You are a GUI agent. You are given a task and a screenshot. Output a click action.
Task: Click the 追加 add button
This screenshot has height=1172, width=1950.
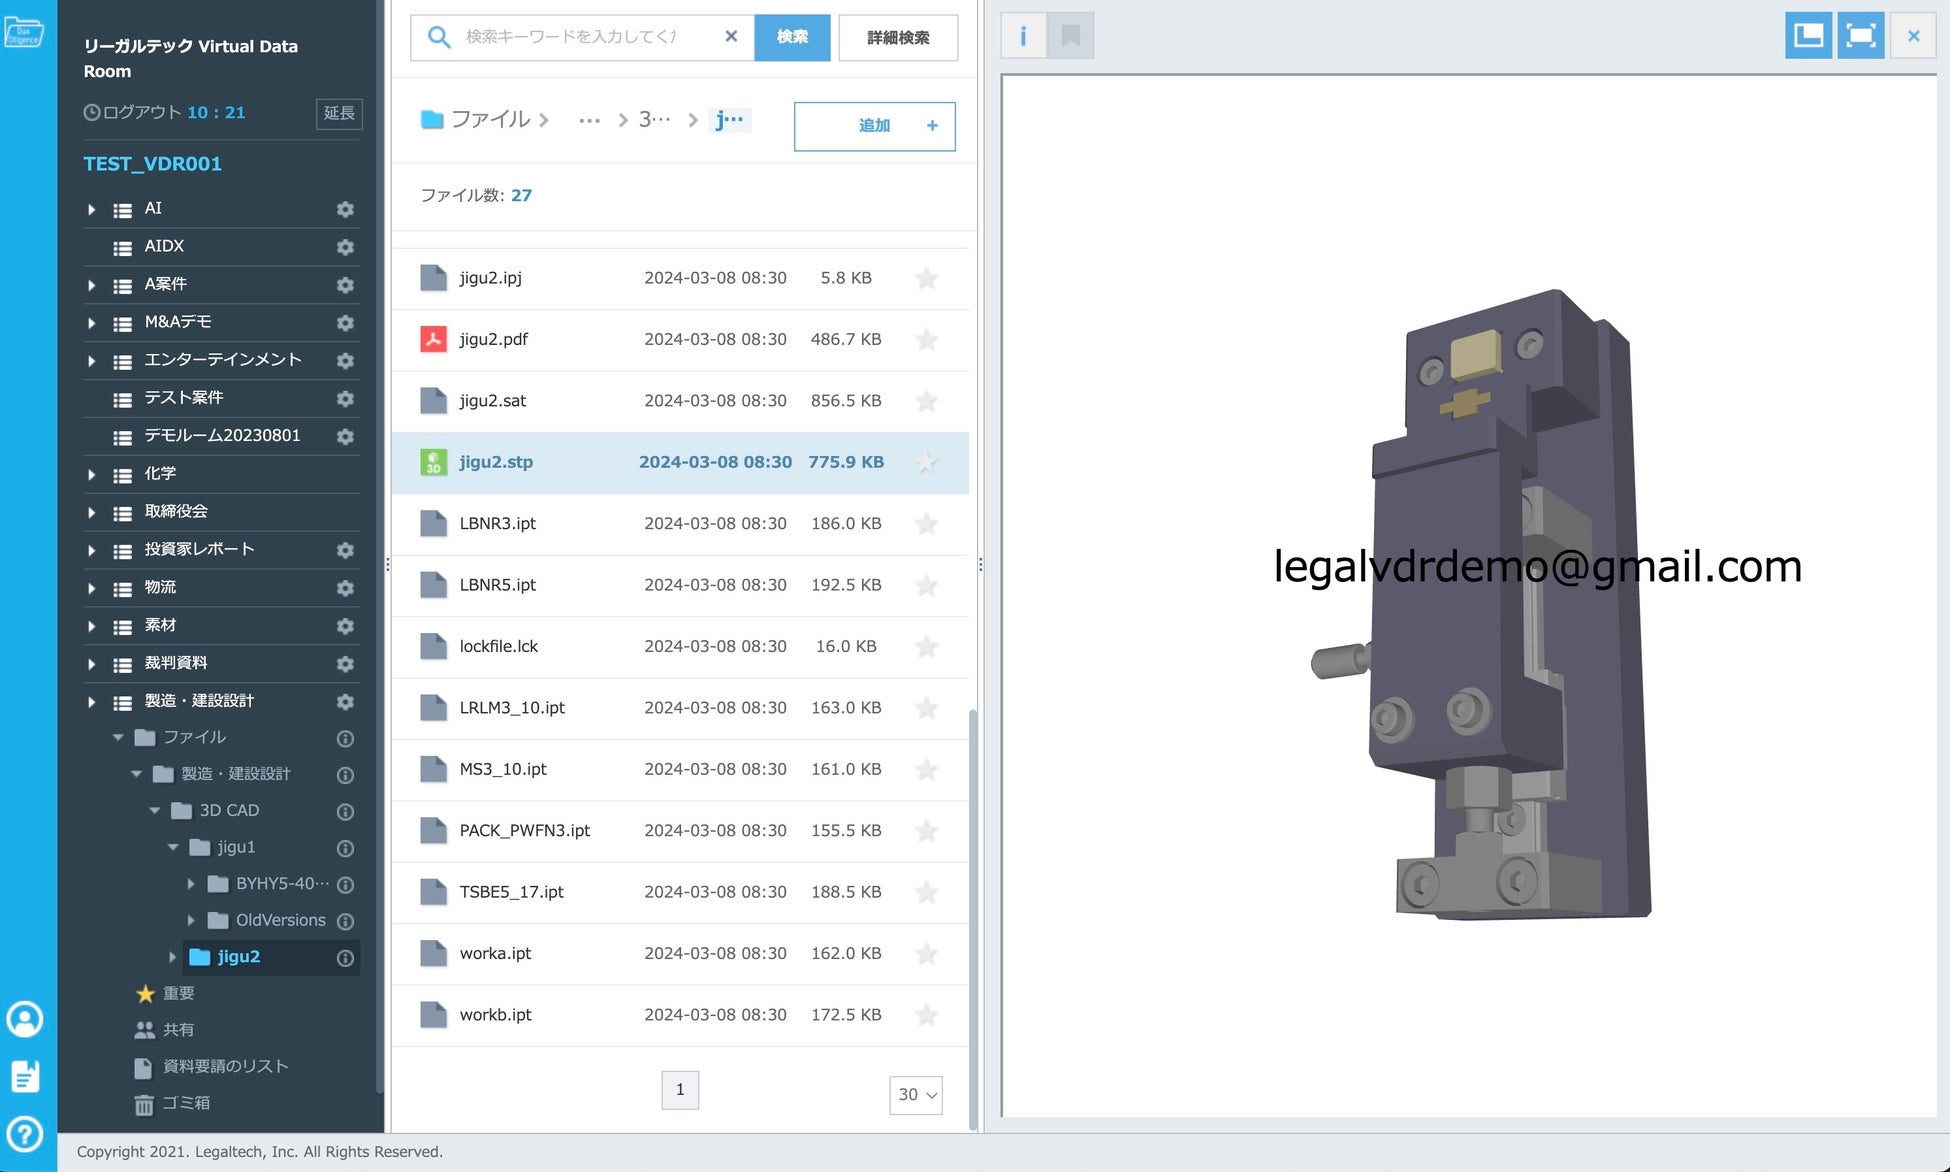coord(874,126)
